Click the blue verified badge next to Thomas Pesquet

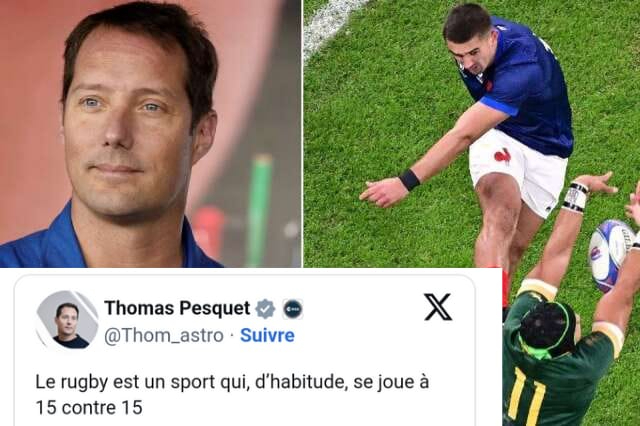coord(266,308)
